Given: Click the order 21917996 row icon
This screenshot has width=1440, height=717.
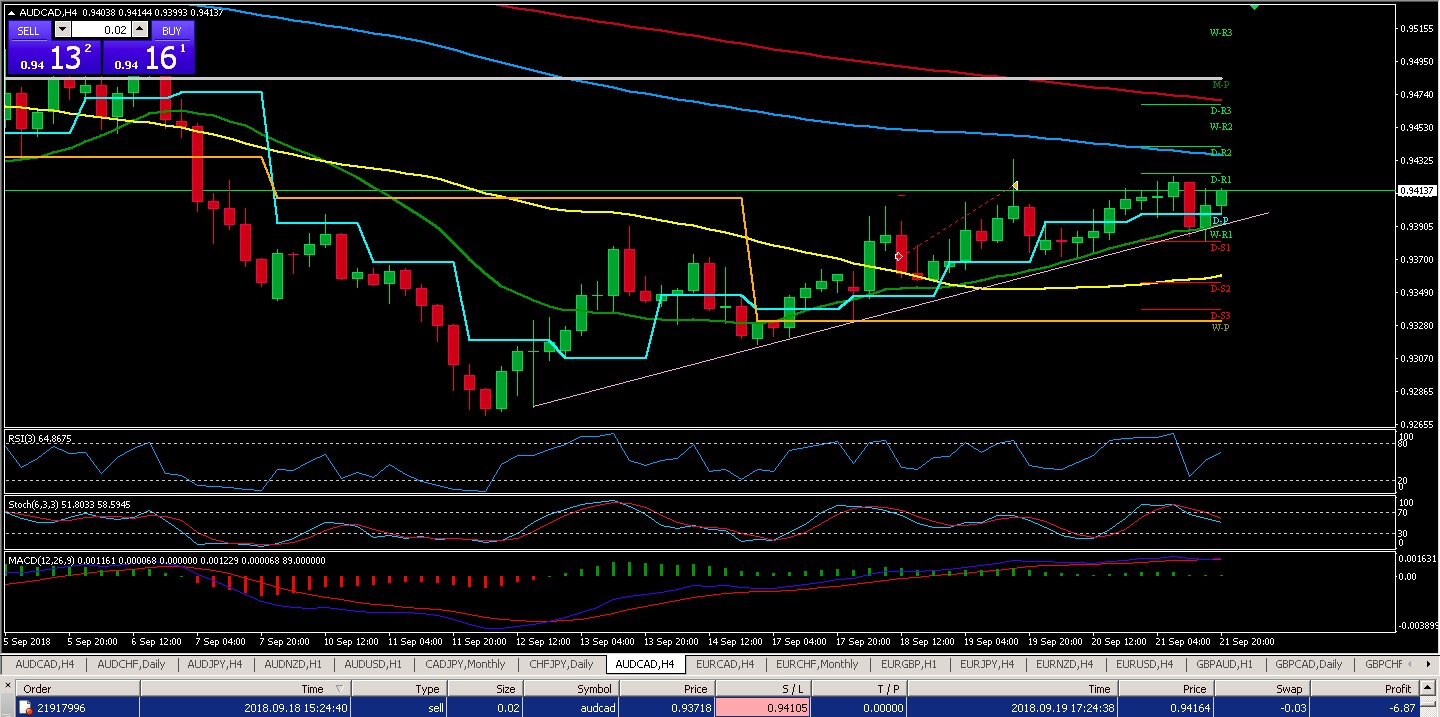Looking at the screenshot, I should click(26, 707).
